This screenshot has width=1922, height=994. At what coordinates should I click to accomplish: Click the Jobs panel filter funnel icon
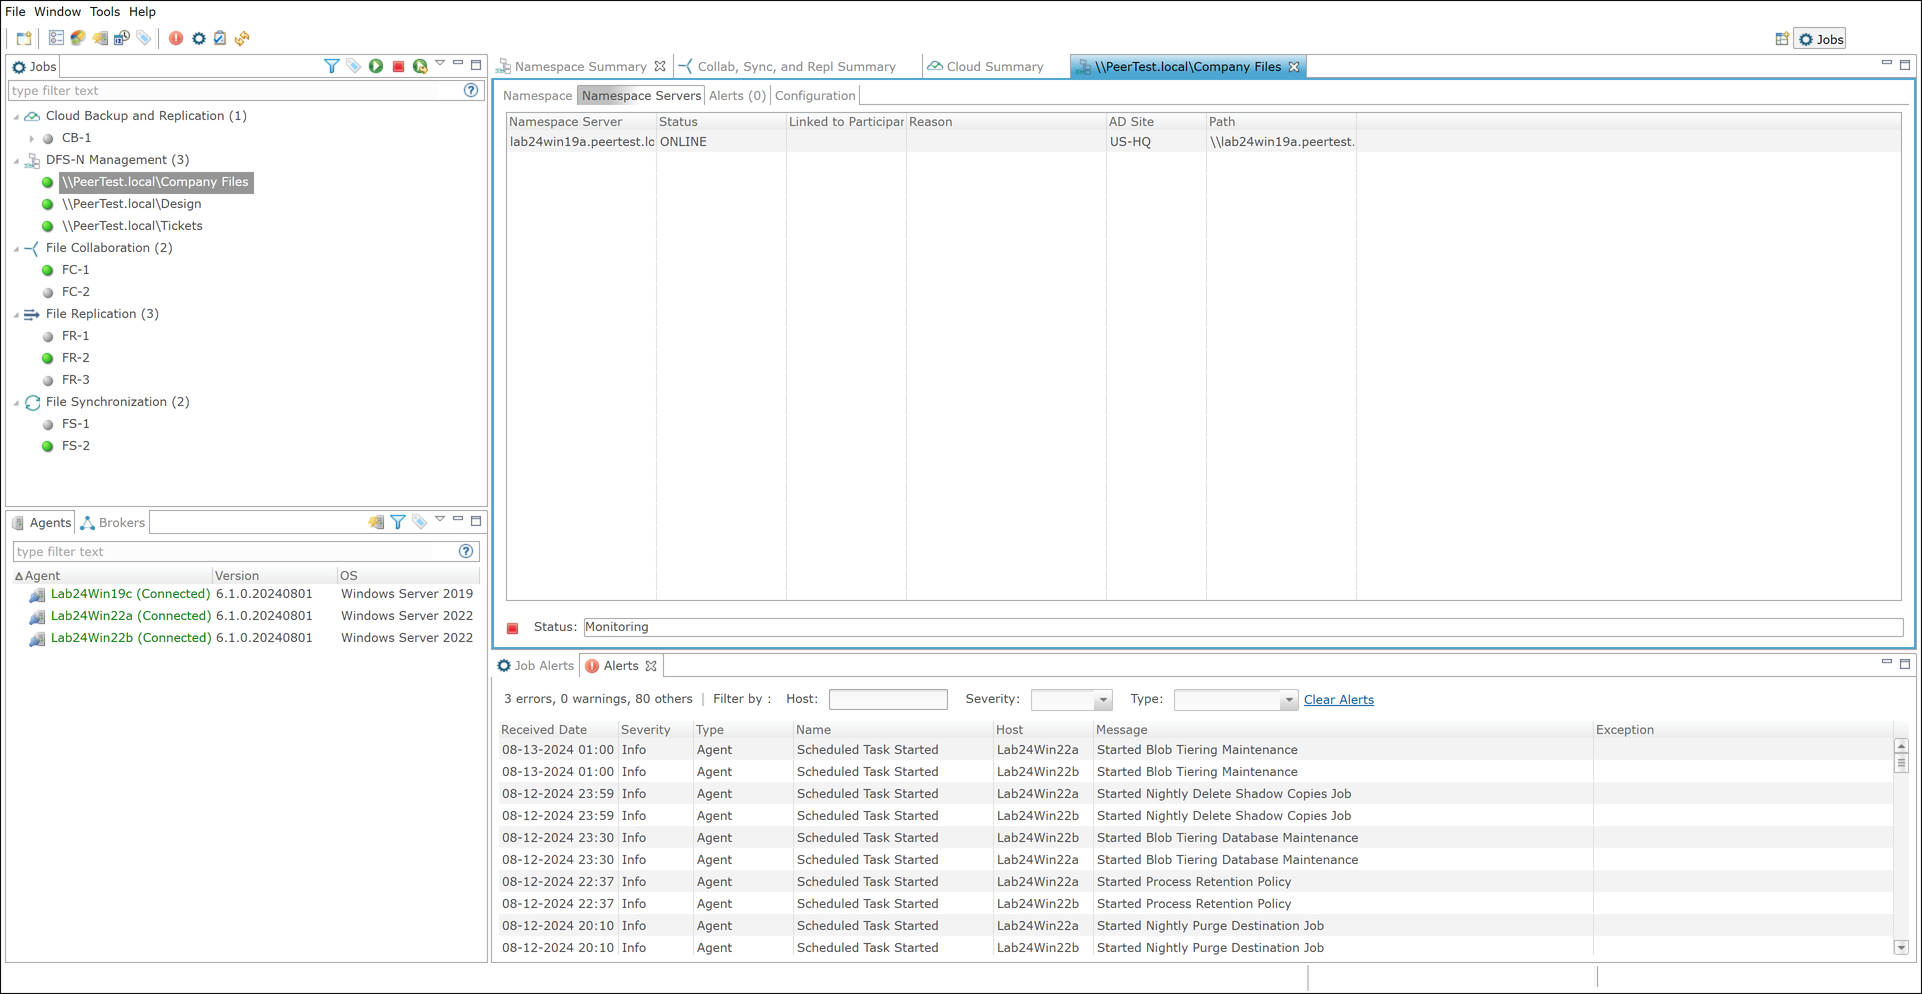pyautogui.click(x=332, y=66)
